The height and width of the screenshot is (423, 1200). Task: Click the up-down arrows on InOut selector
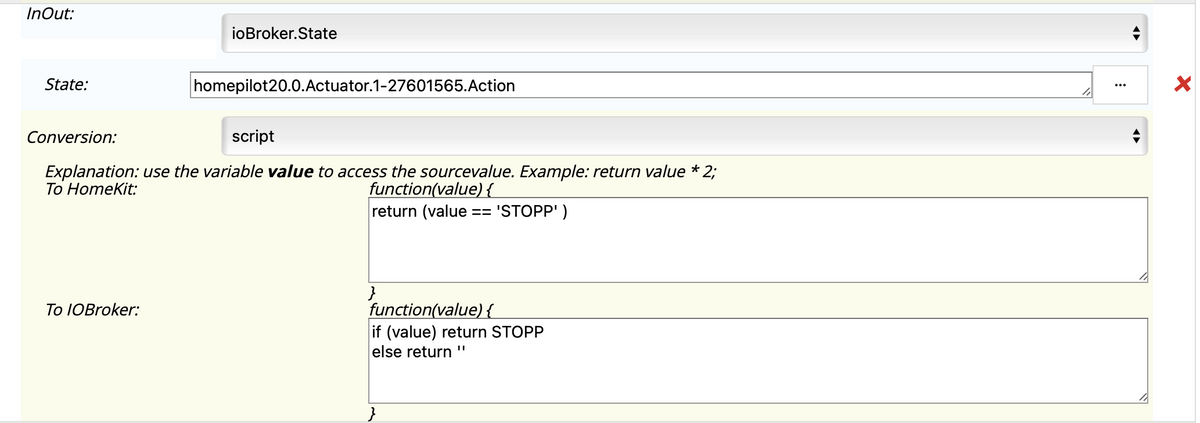click(1136, 34)
